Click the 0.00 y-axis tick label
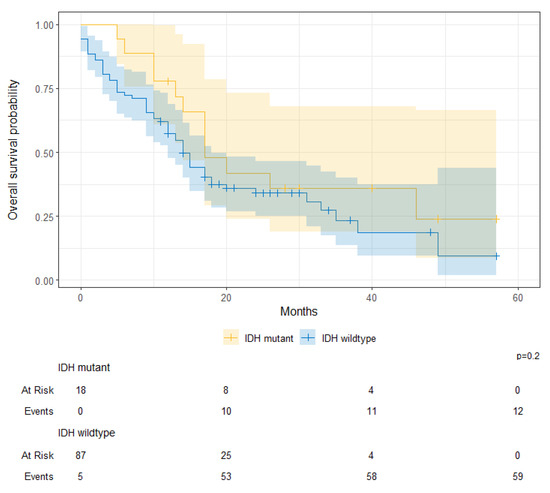 tap(45, 281)
